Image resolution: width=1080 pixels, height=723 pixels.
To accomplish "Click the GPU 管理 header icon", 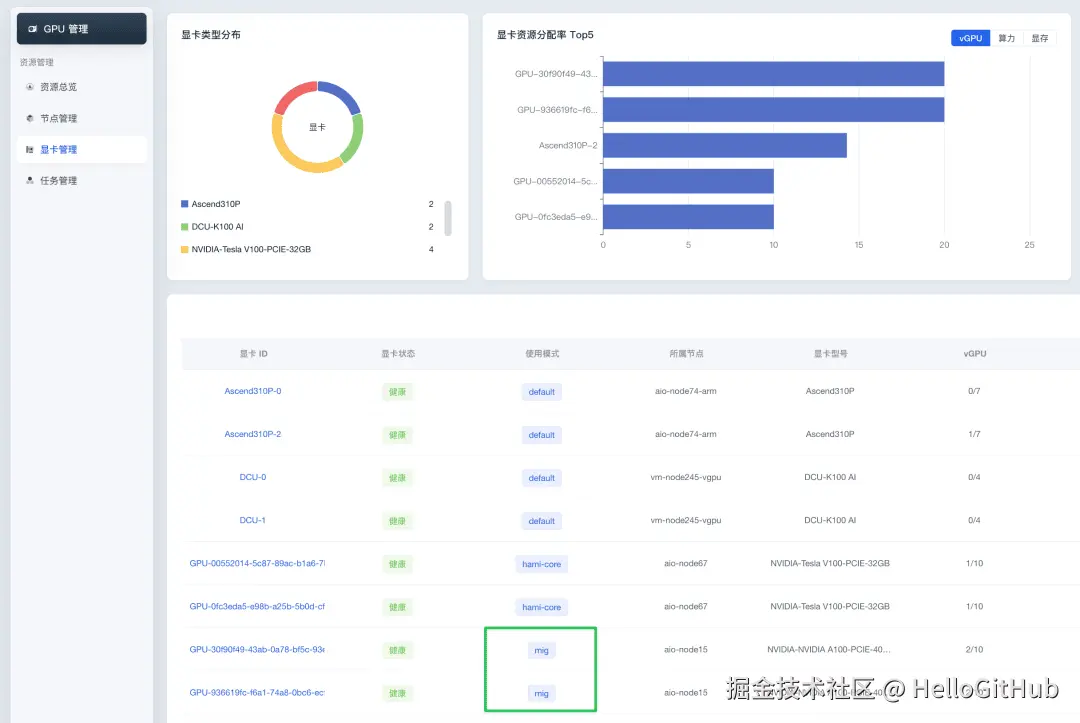I will (x=33, y=29).
